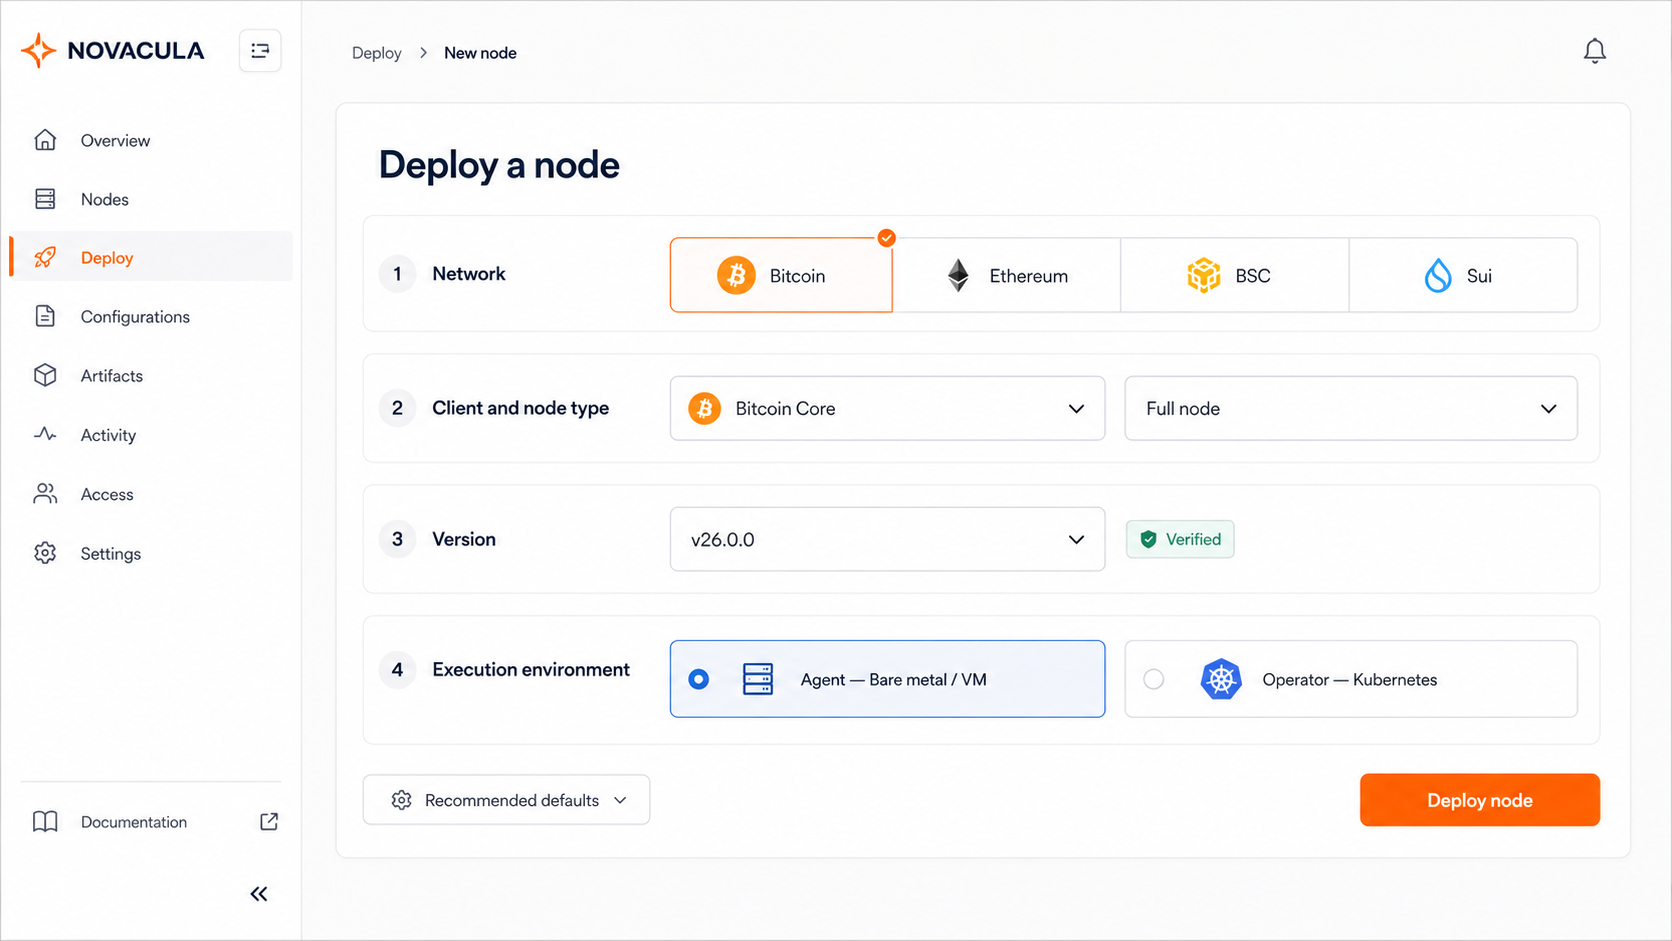Open the v26.0.0 version dropdown

(887, 539)
